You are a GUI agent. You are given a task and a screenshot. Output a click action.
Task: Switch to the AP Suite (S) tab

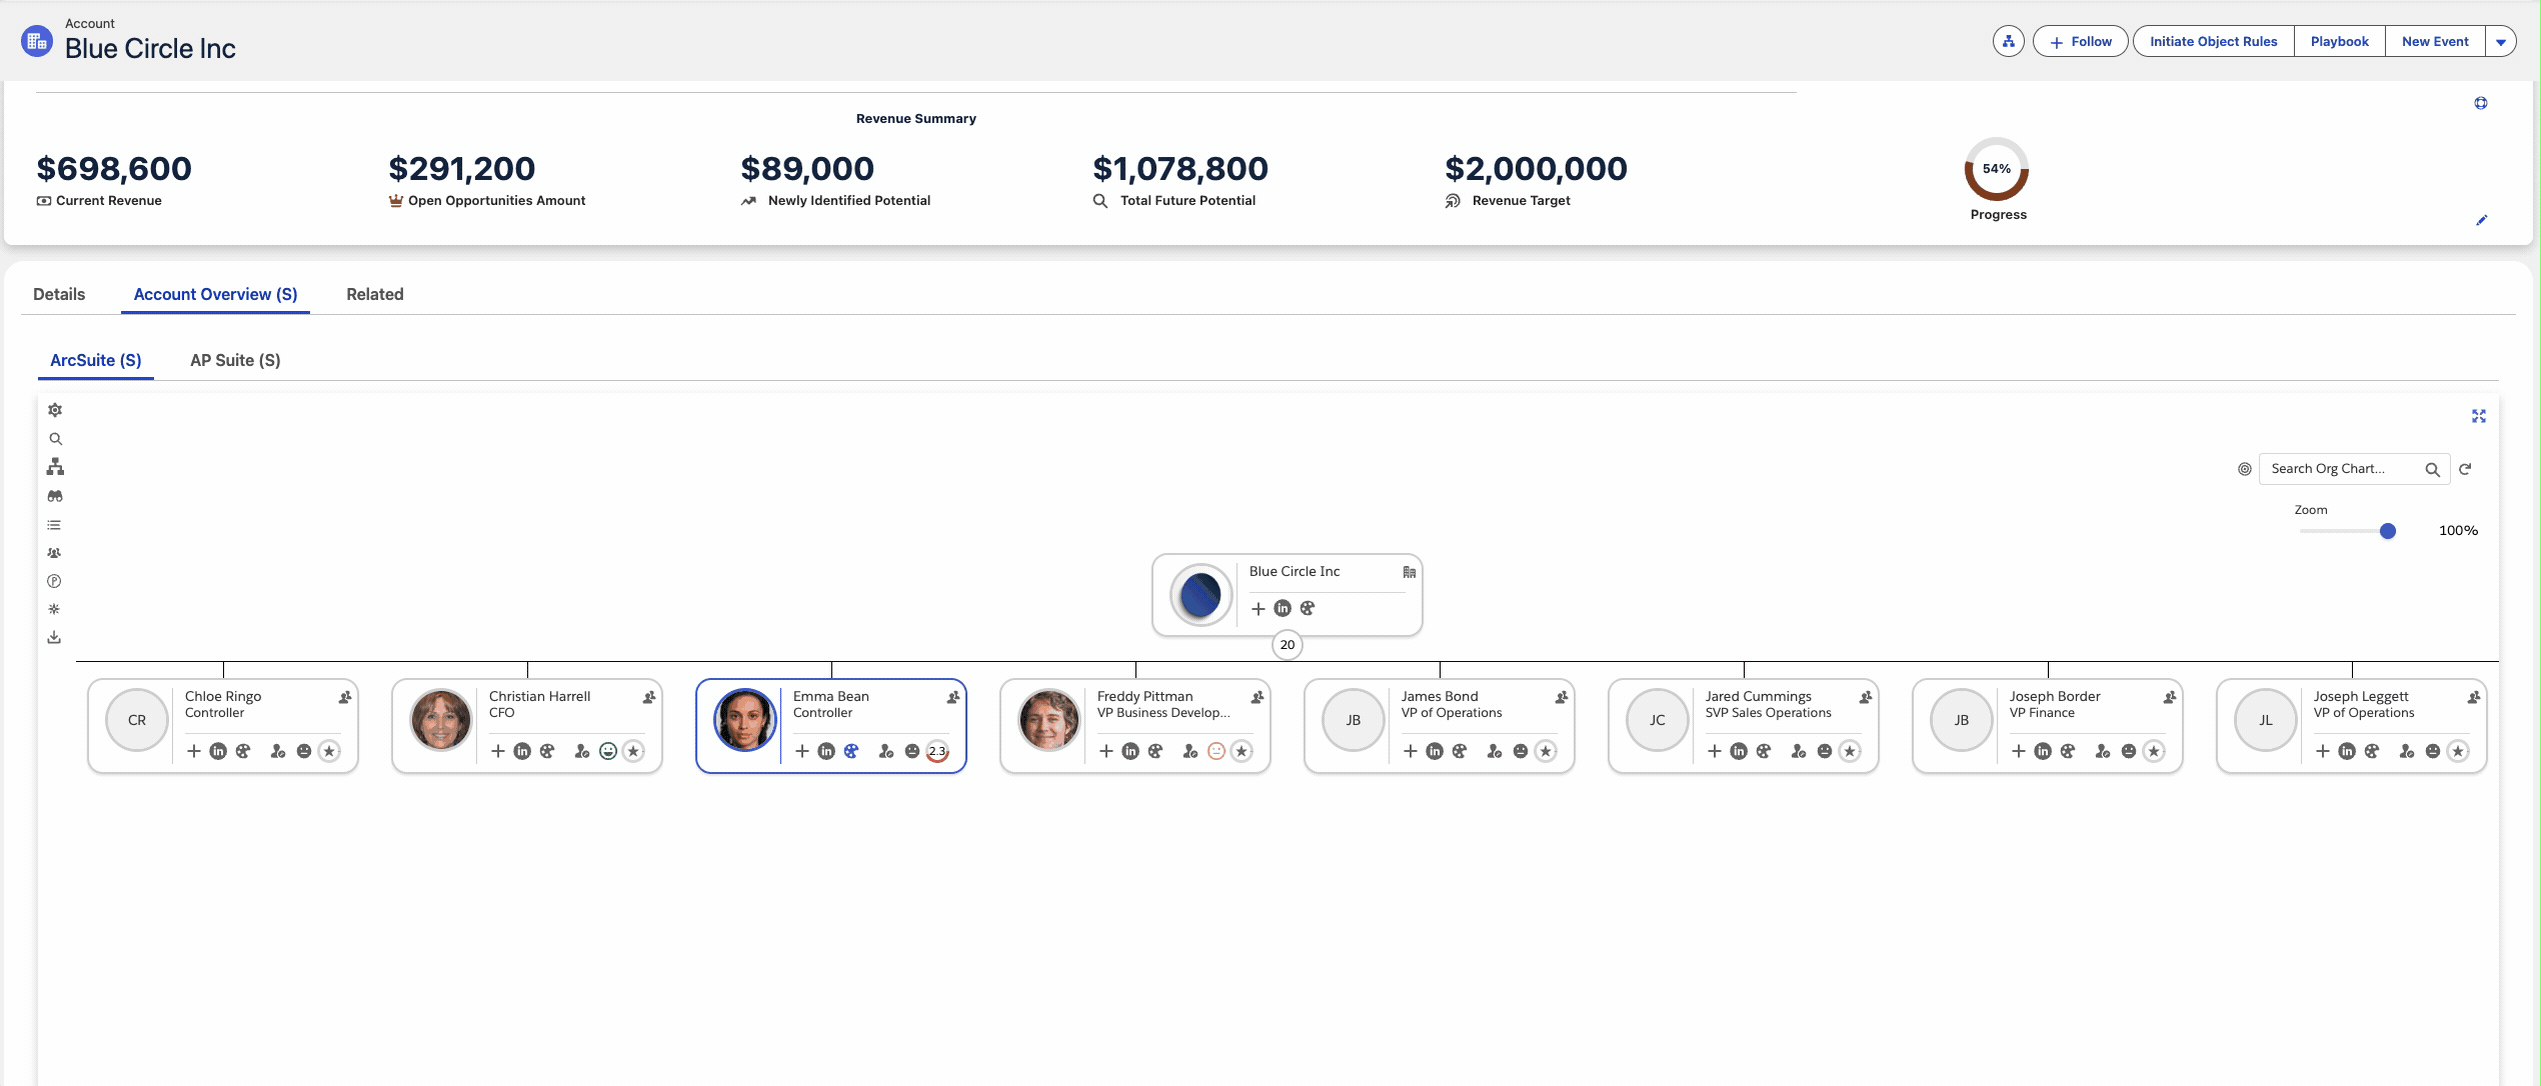(235, 360)
